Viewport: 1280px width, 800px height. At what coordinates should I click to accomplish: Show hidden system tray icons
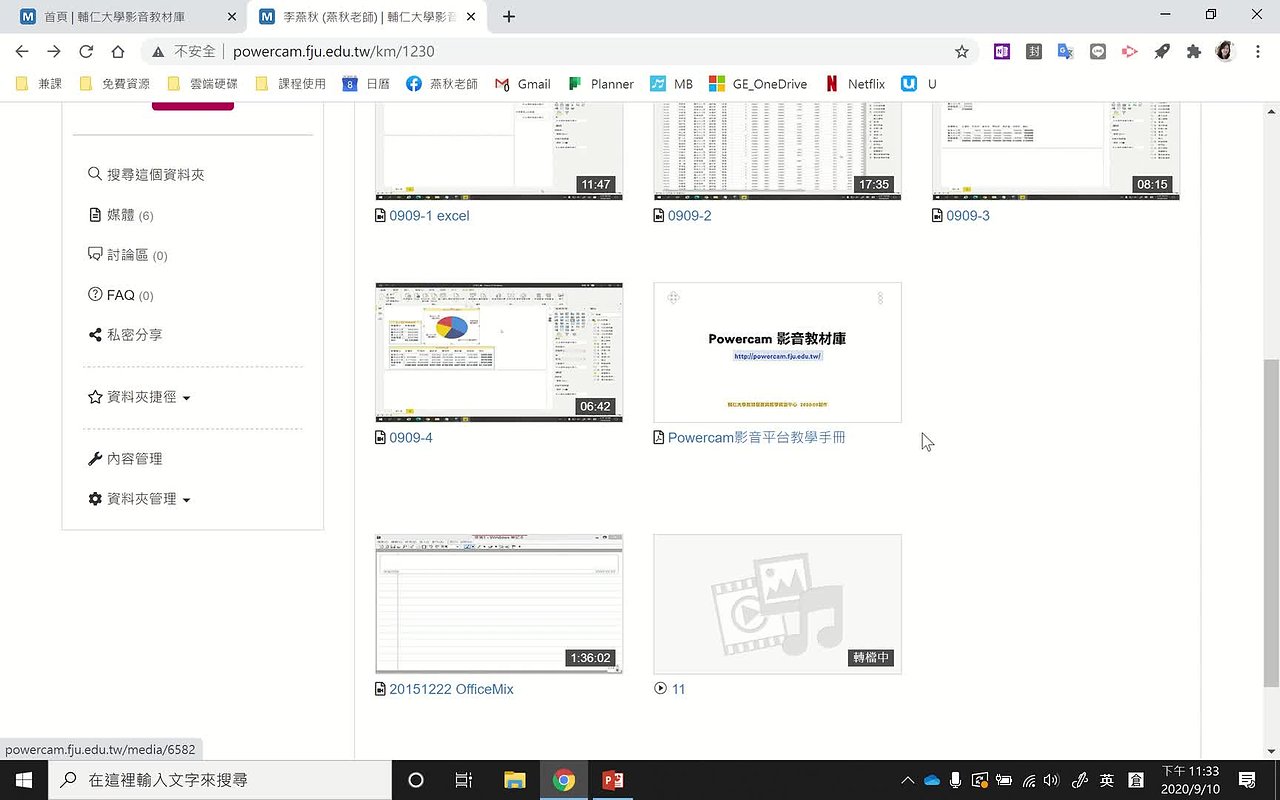click(907, 780)
